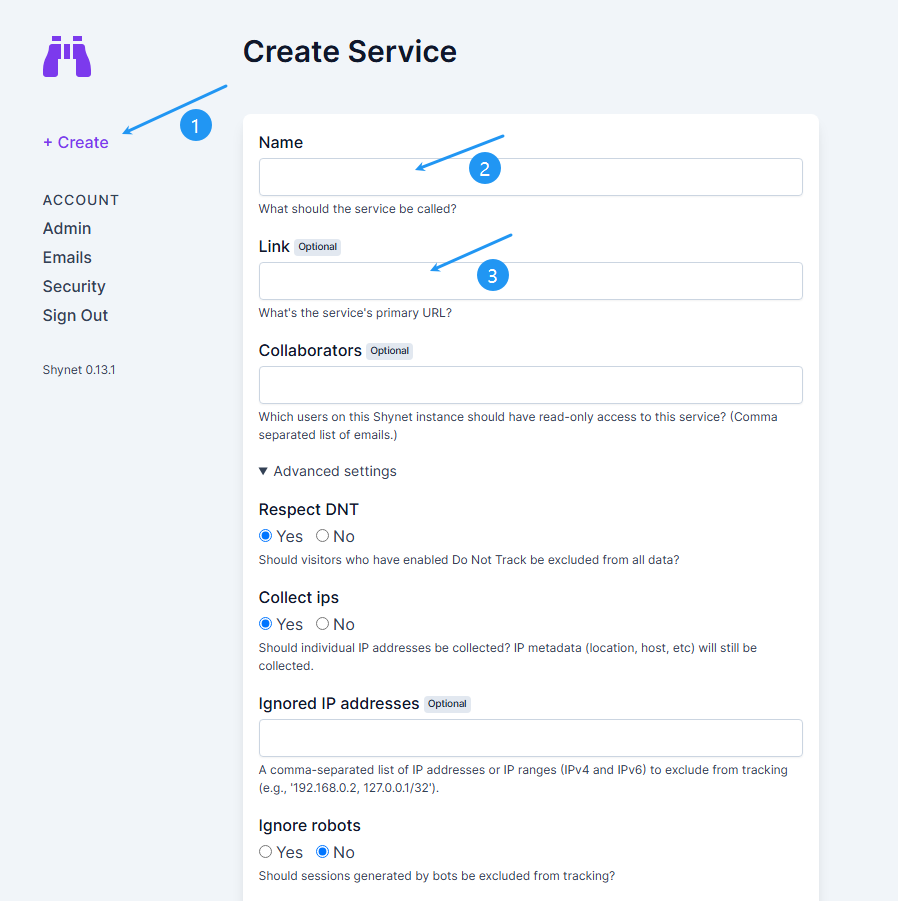898x901 pixels.
Task: Choose Yes for Collect ips
Action: (265, 623)
